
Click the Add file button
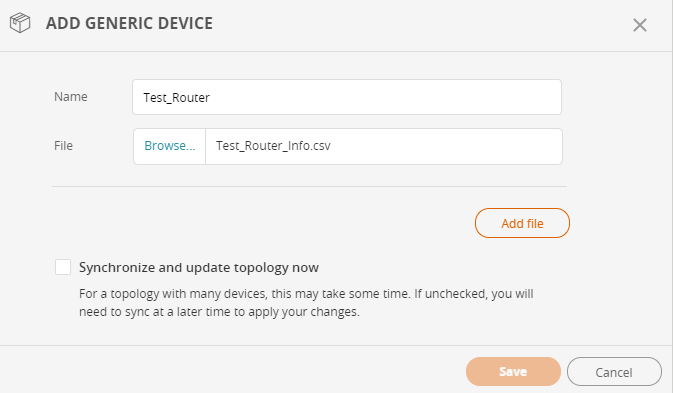click(x=522, y=223)
